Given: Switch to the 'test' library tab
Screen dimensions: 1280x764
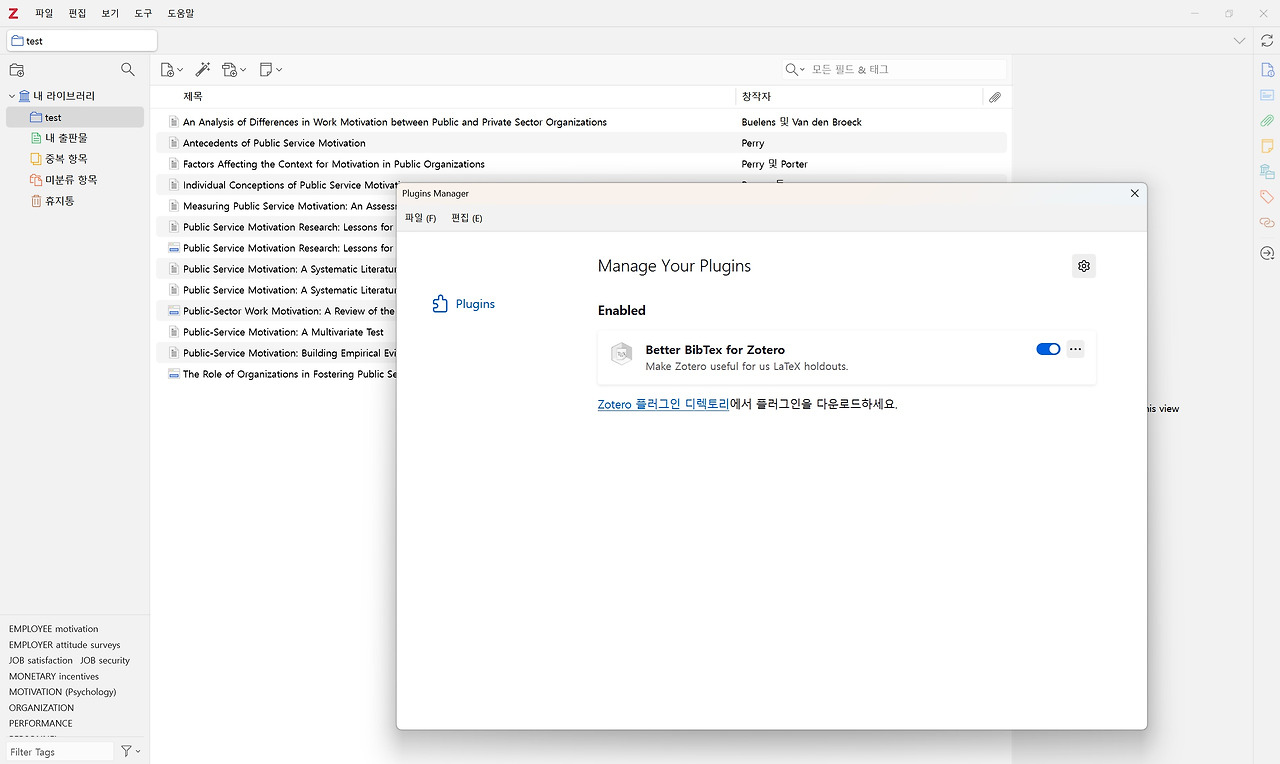Looking at the screenshot, I should click(82, 41).
